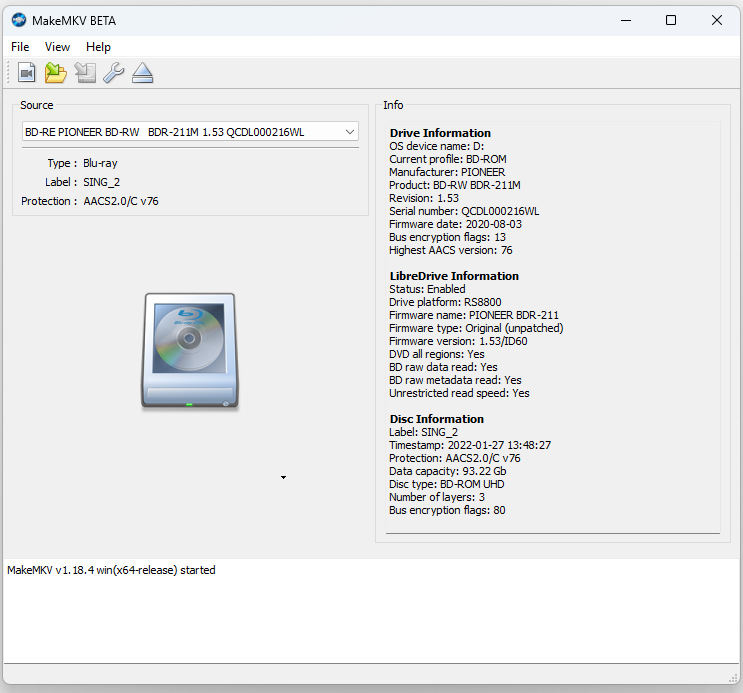Click 'Drive platform: RS8800' line

(x=445, y=302)
